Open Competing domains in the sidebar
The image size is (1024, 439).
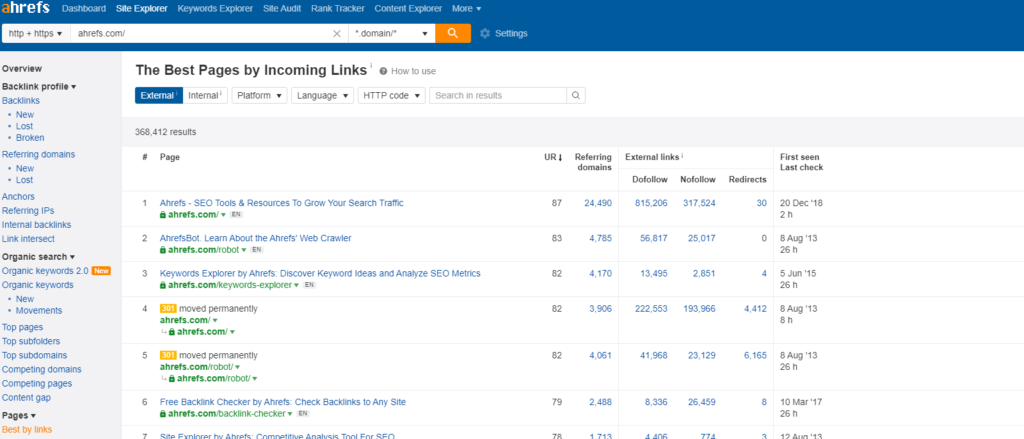tap(42, 369)
